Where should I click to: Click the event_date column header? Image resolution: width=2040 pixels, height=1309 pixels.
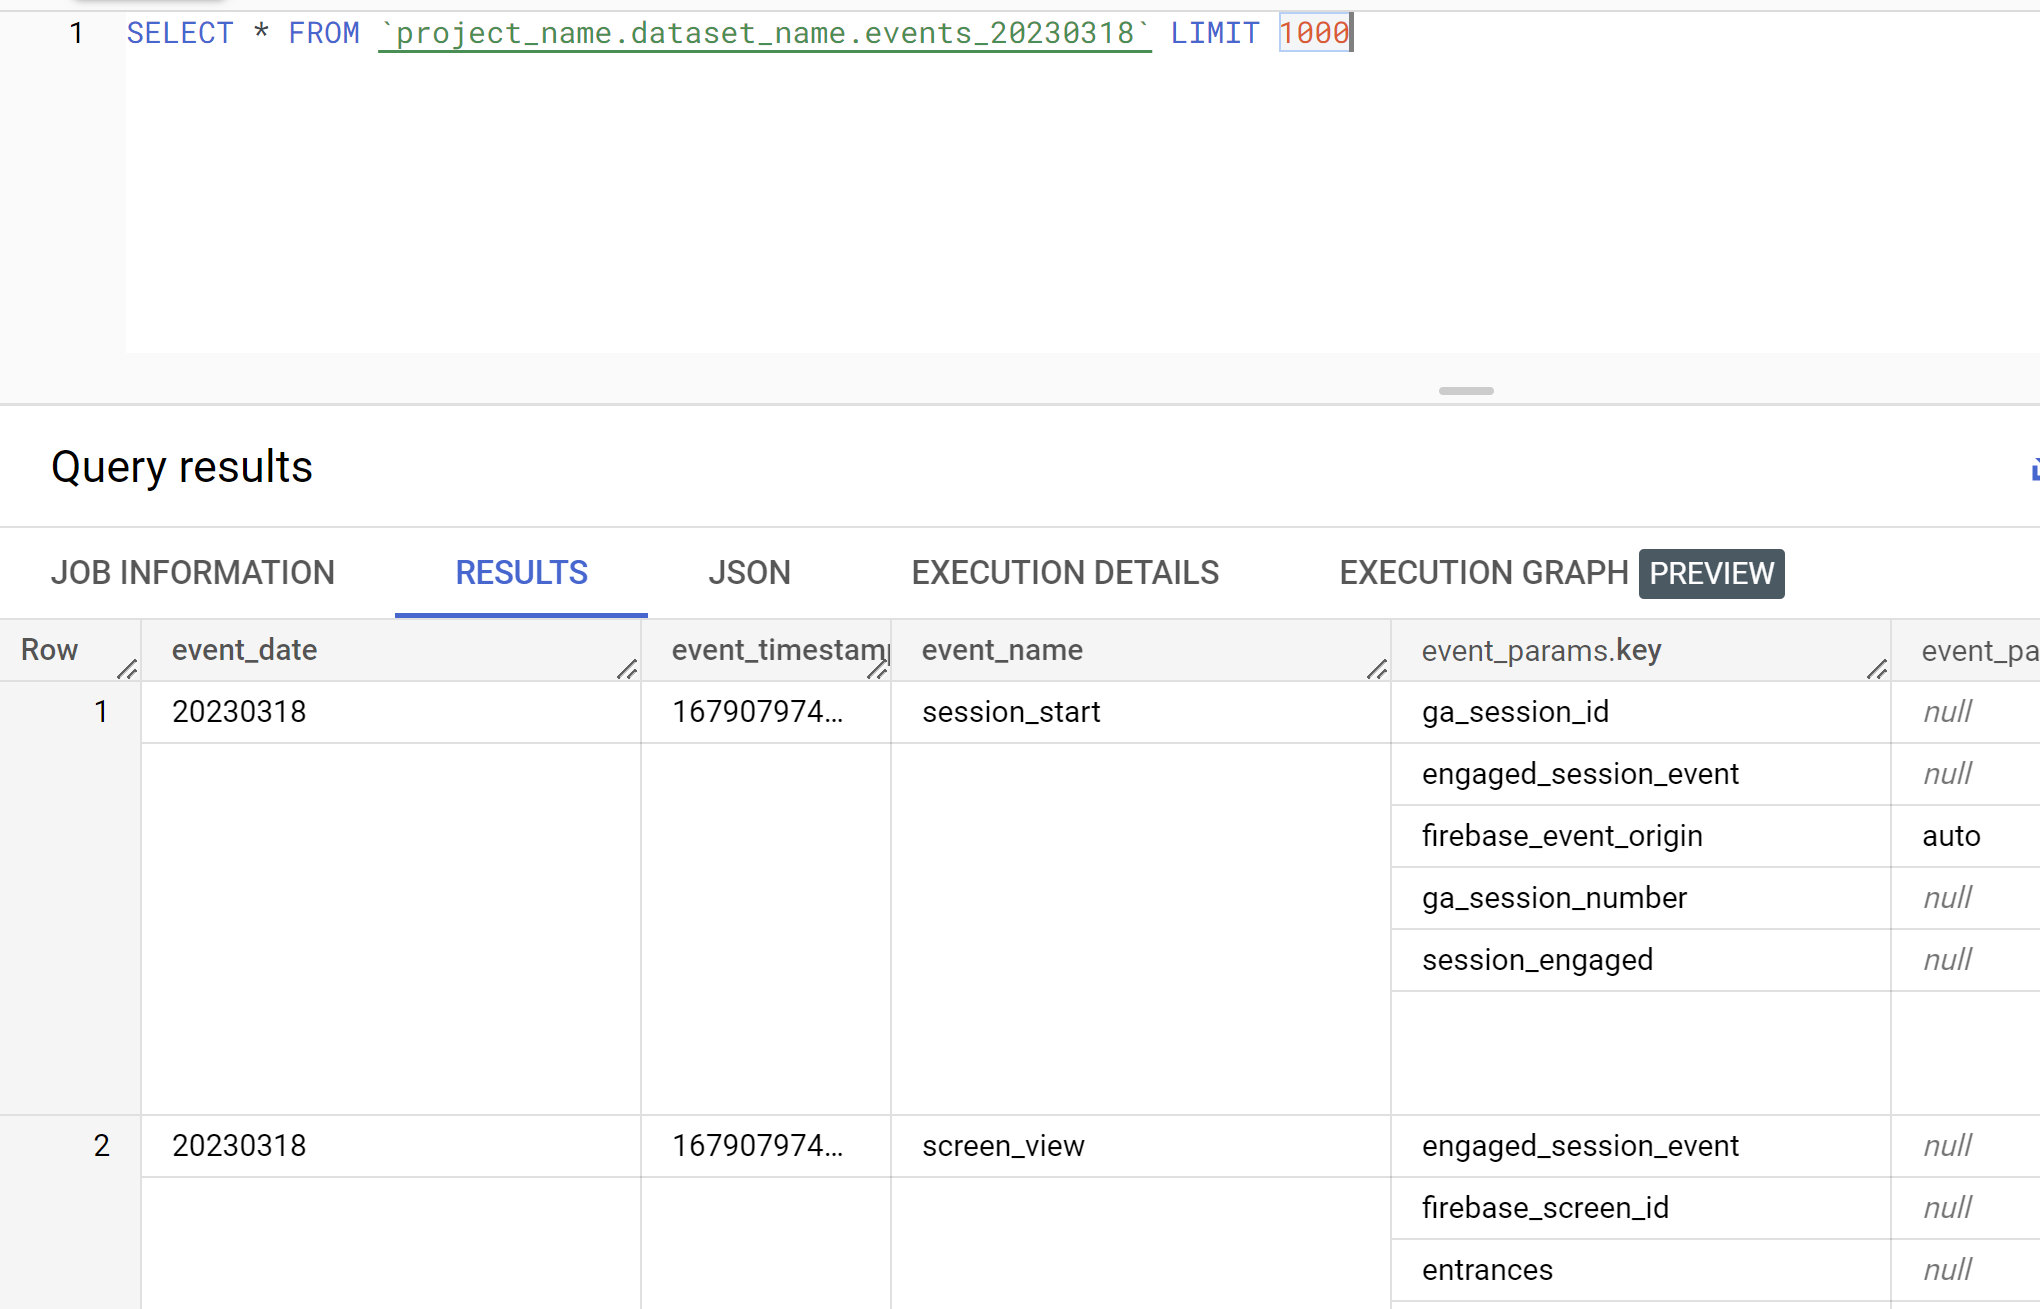tap(245, 651)
